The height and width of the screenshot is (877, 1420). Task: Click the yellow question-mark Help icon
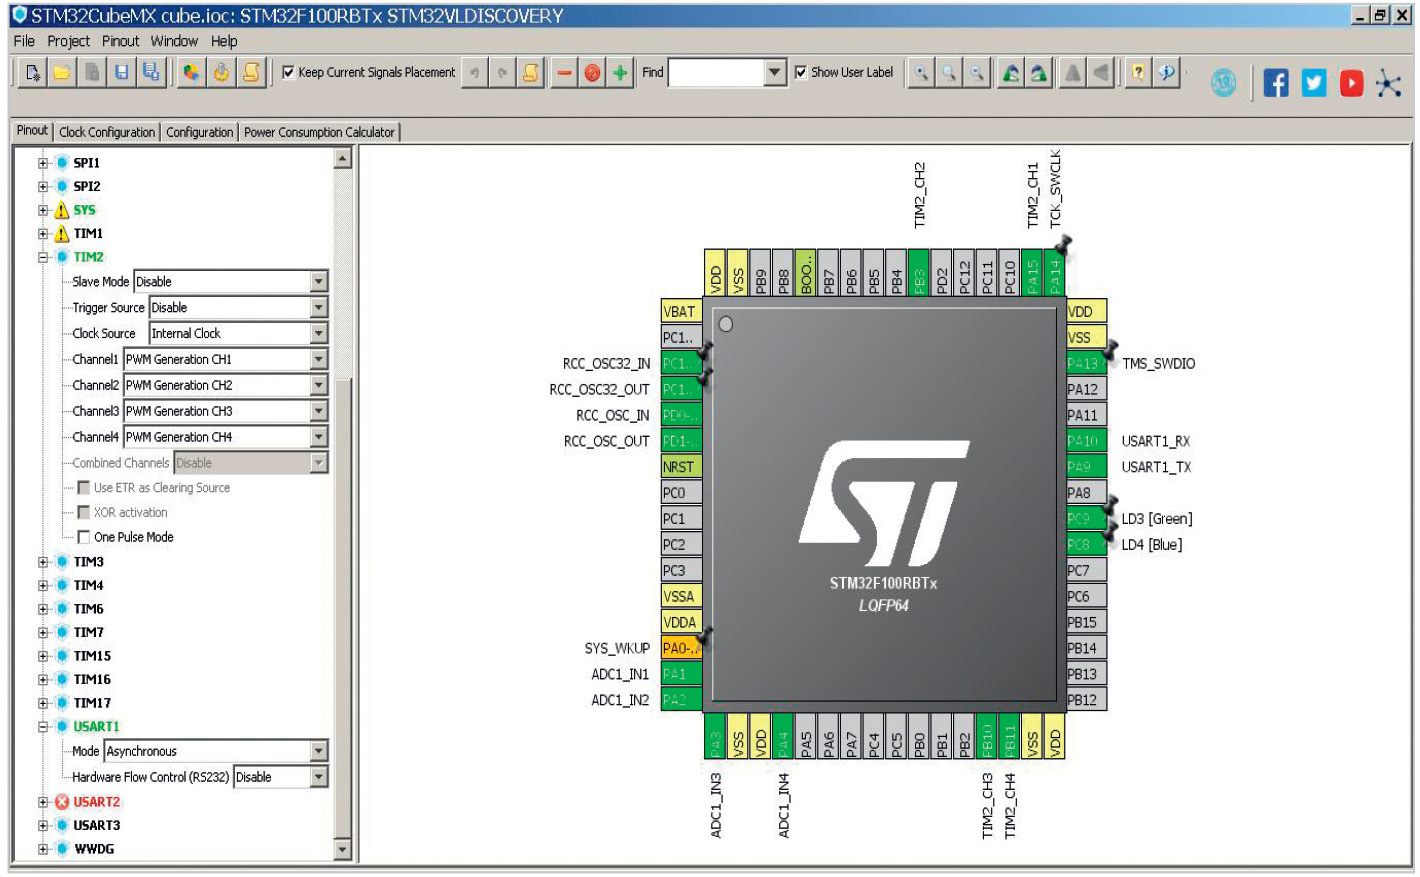[1138, 73]
